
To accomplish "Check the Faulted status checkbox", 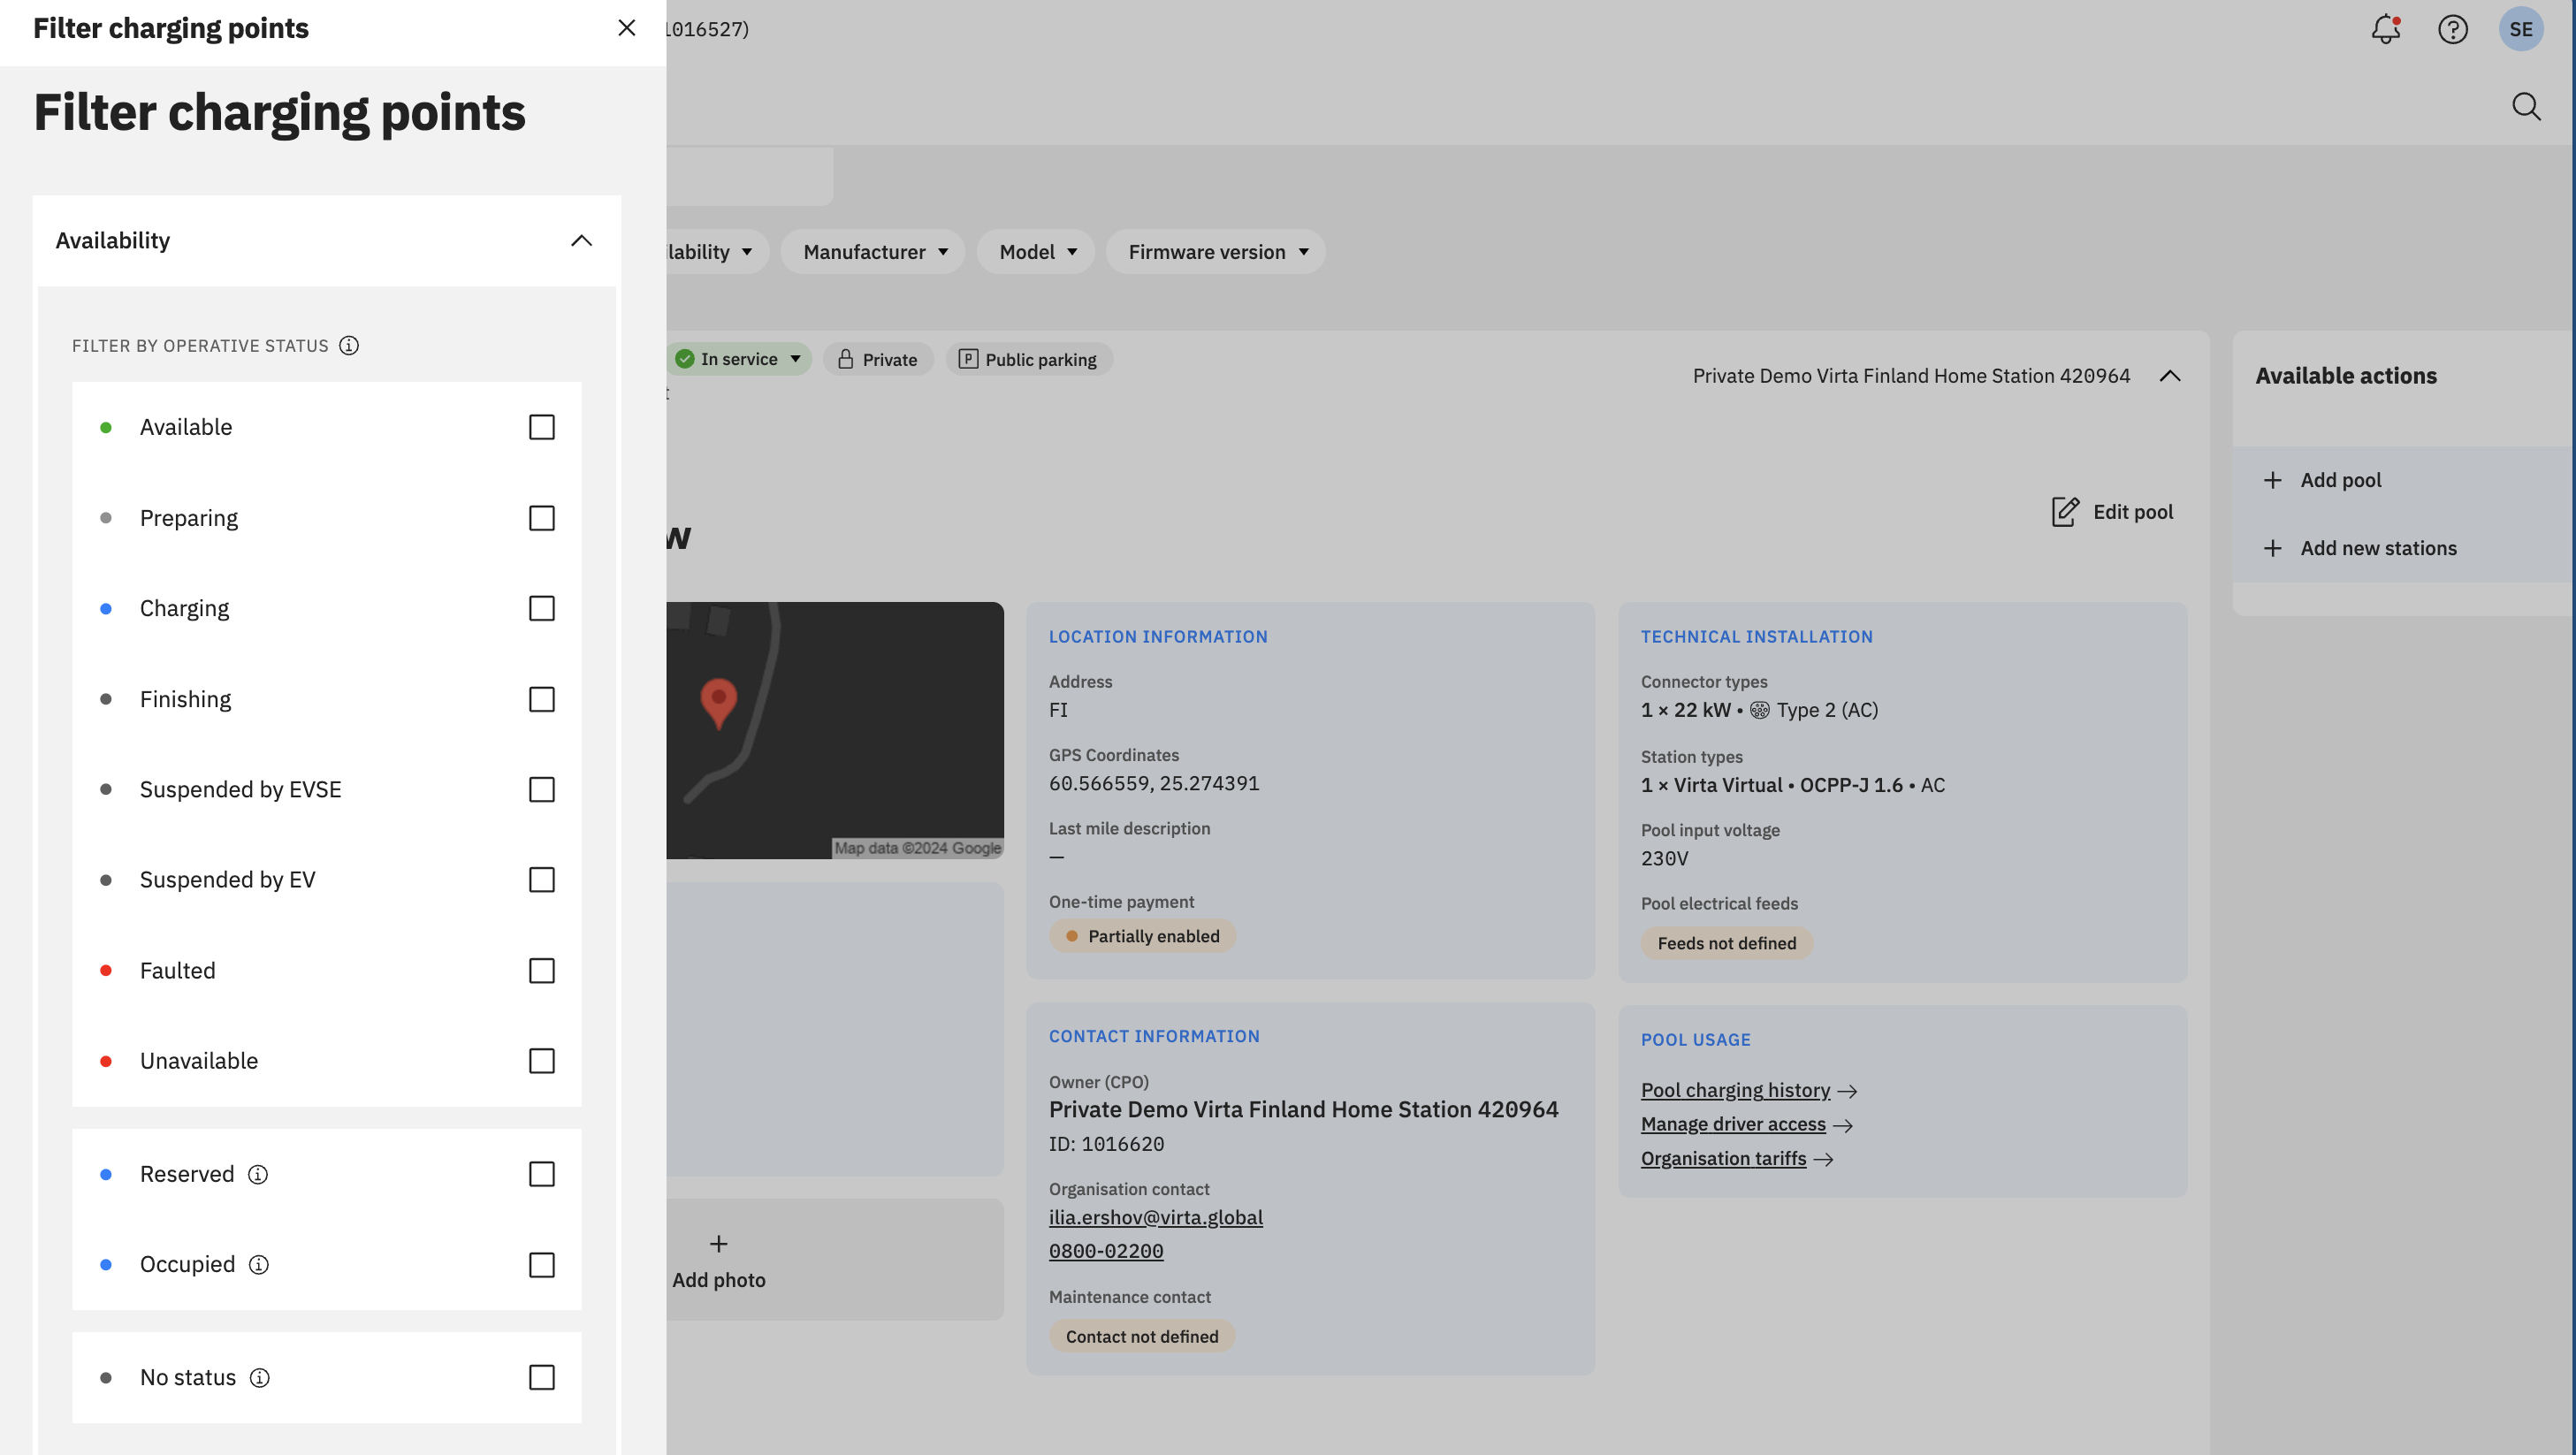I will click(541, 971).
